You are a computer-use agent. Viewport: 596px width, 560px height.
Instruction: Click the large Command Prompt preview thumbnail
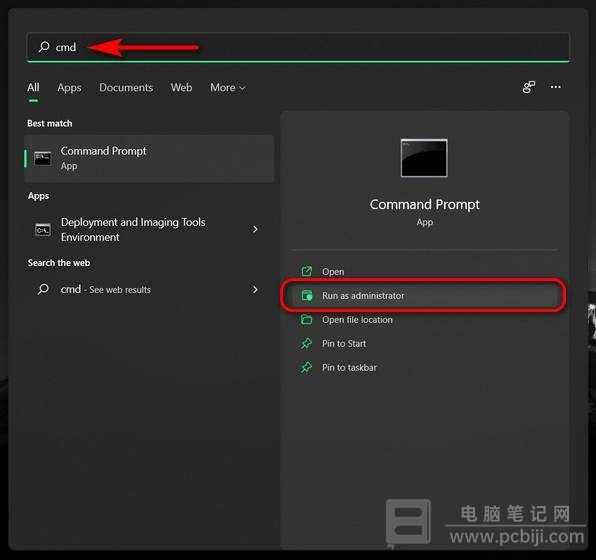click(424, 158)
